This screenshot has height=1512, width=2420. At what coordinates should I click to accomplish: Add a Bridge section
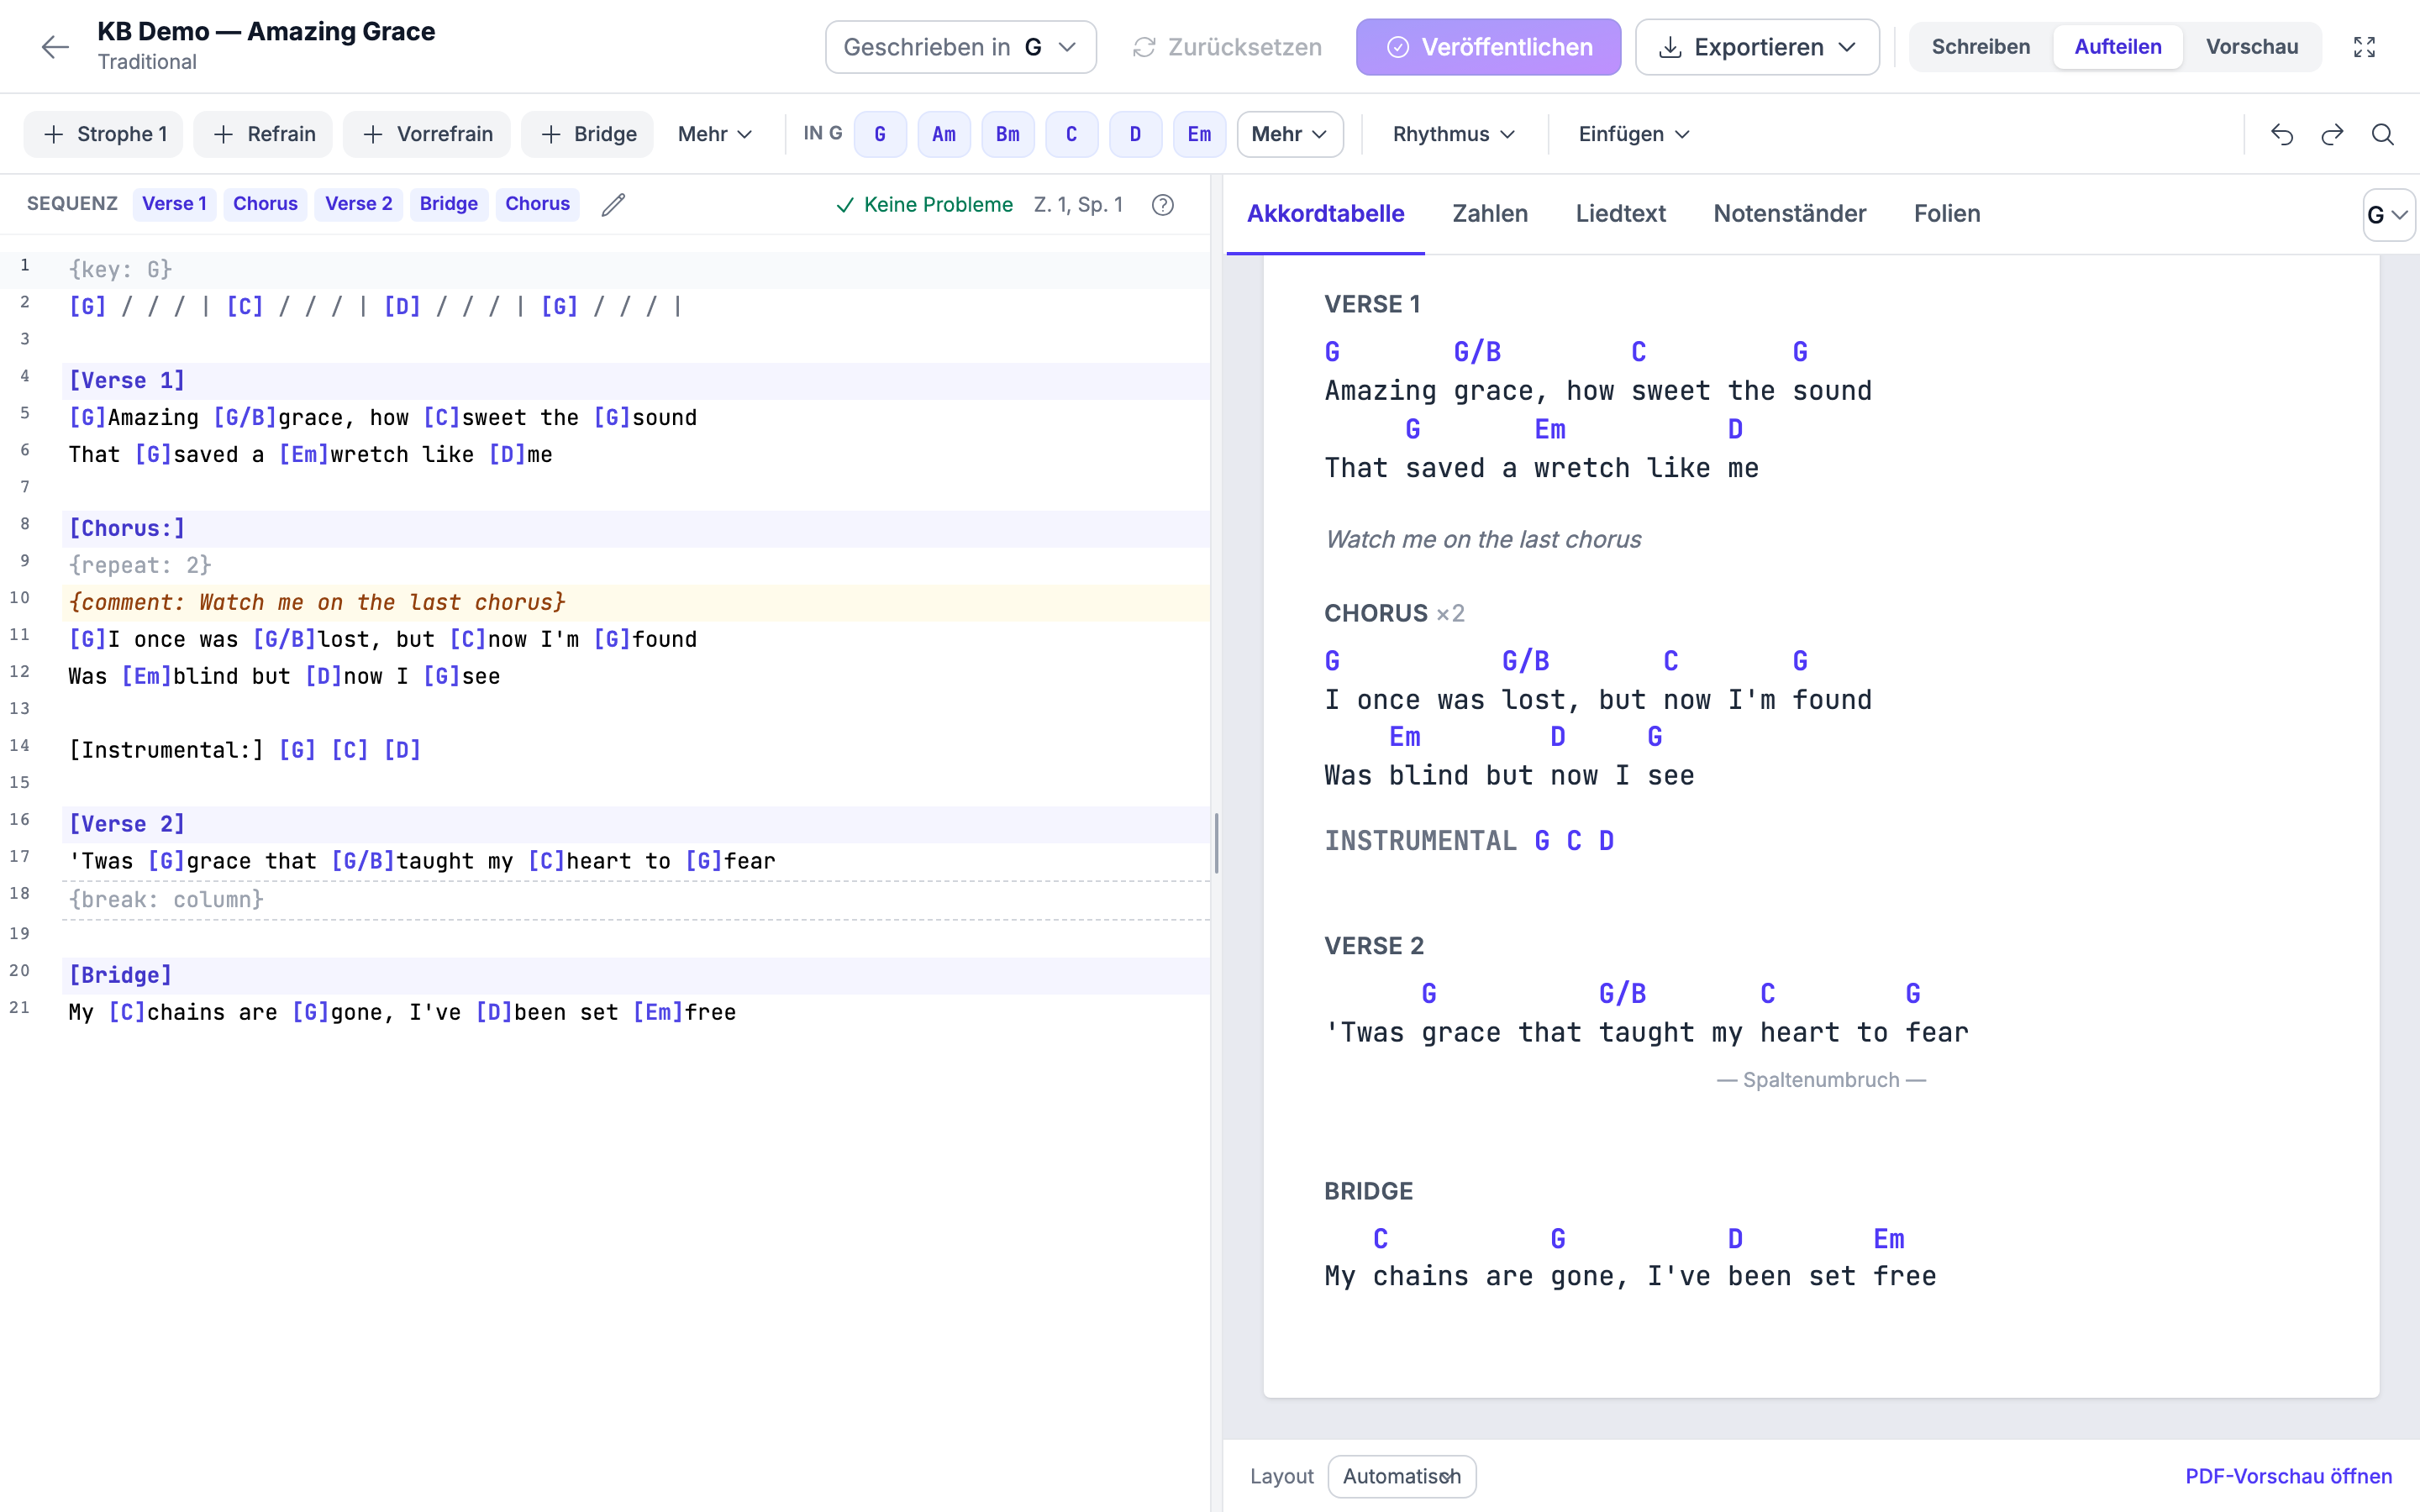coord(588,134)
